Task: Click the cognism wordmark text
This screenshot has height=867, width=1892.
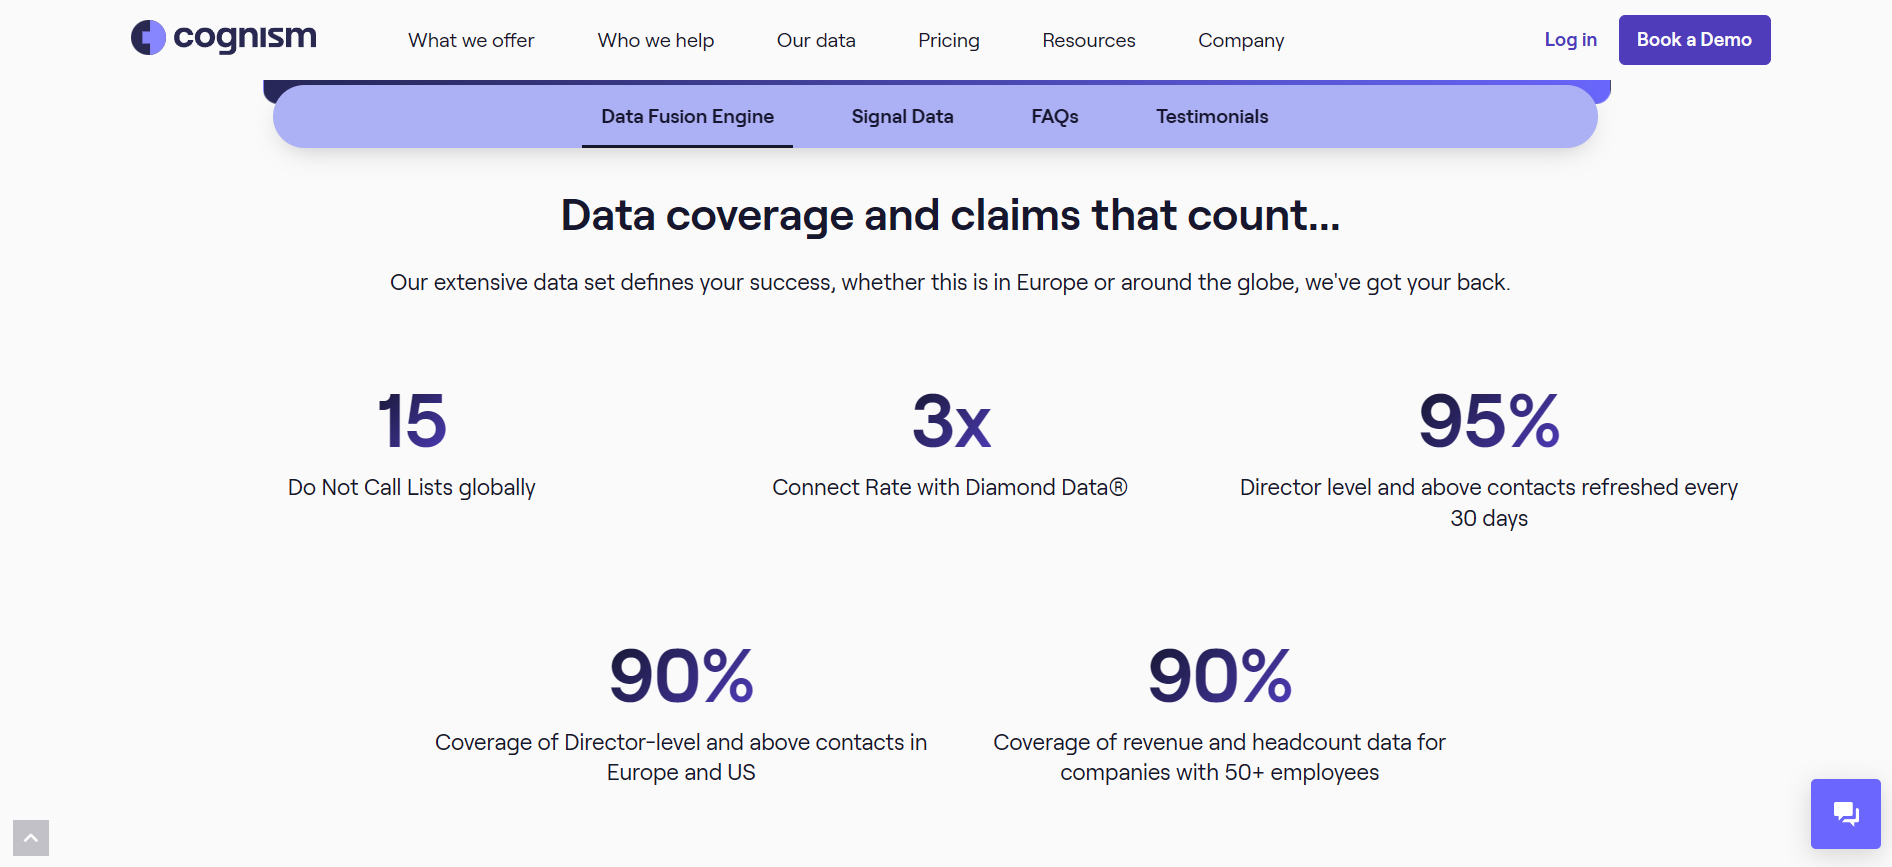Action: click(245, 38)
